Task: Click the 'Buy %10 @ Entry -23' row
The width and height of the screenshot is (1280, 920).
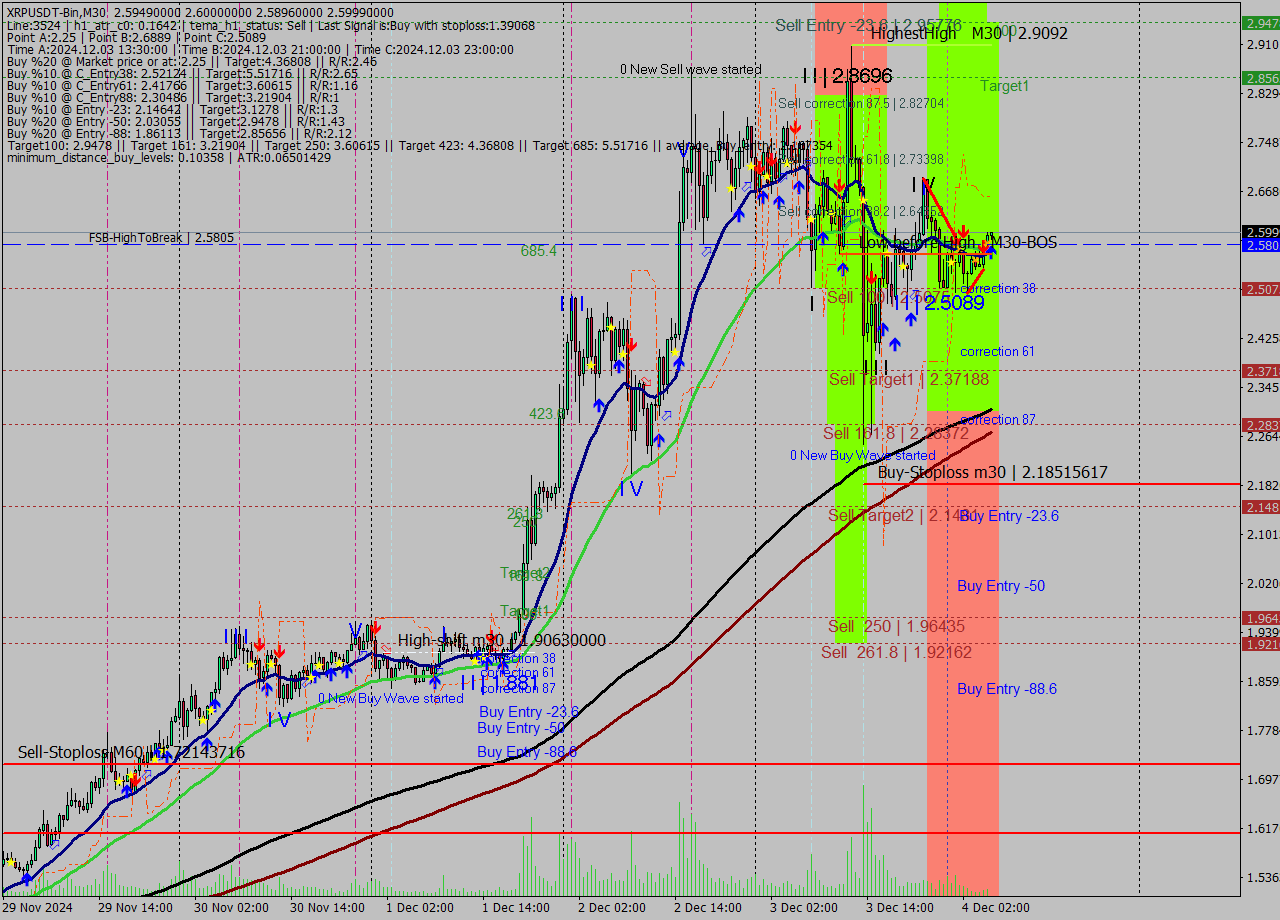Action: click(x=172, y=110)
